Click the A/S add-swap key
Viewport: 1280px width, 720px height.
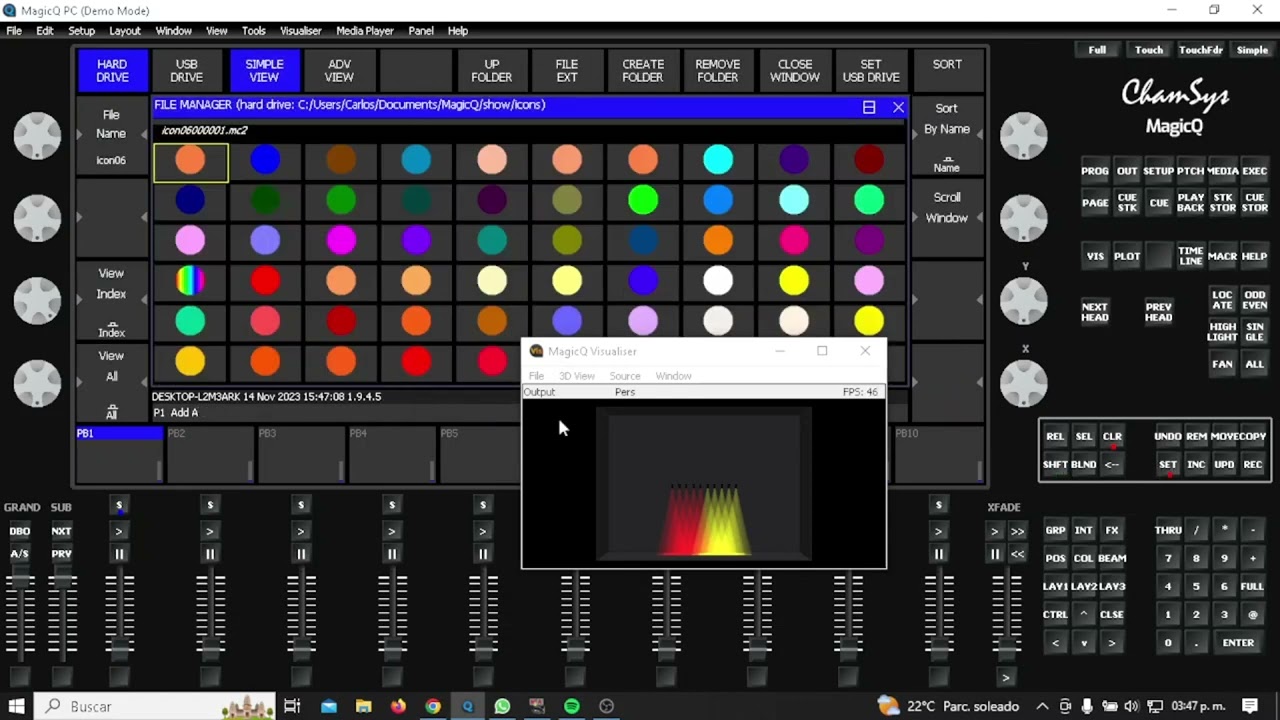pyautogui.click(x=19, y=554)
